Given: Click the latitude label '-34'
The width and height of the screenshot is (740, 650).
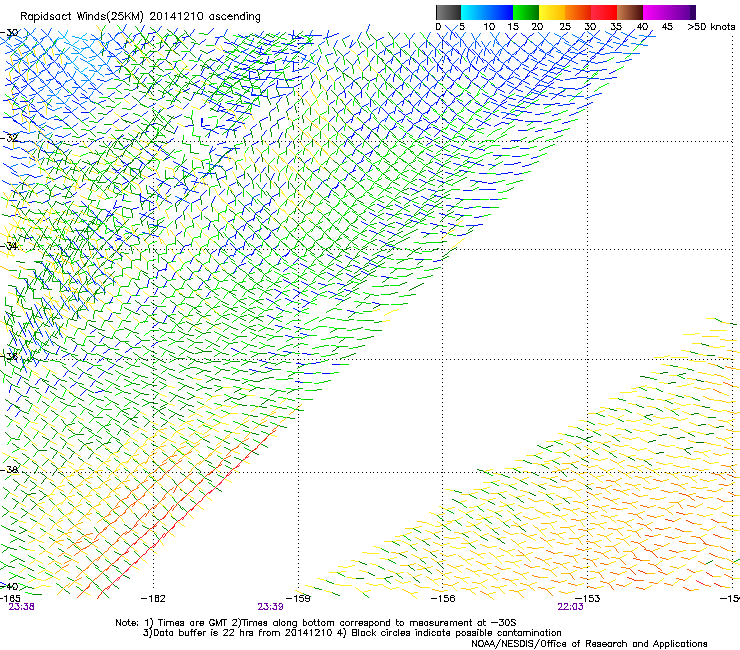Looking at the screenshot, I should pos(9,246).
